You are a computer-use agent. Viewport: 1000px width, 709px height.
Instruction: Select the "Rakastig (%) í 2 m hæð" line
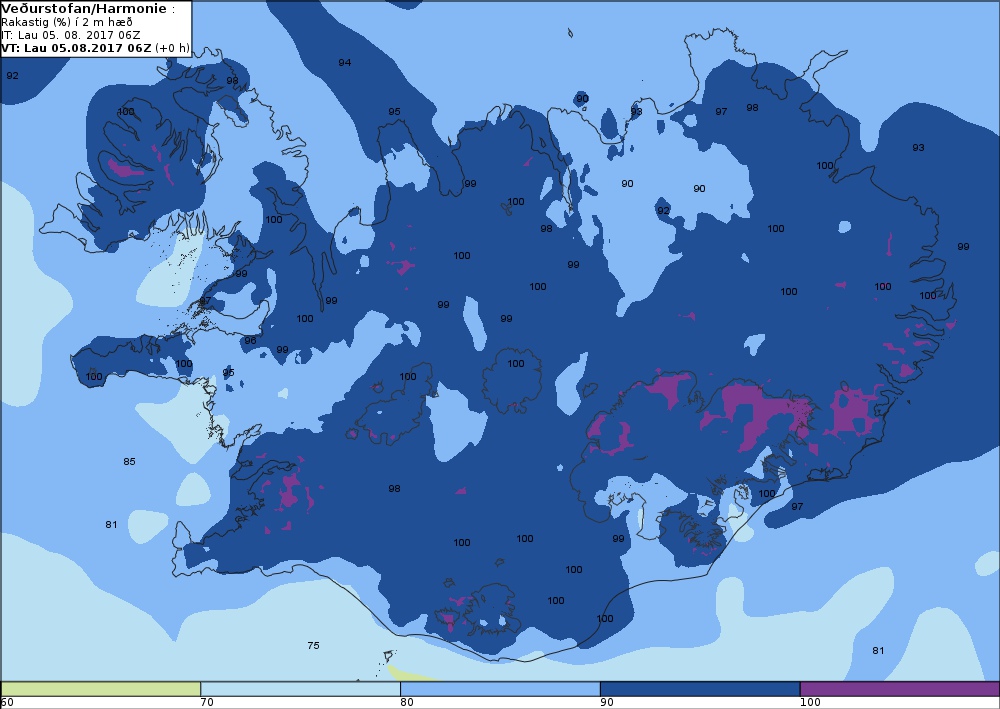tap(67, 22)
